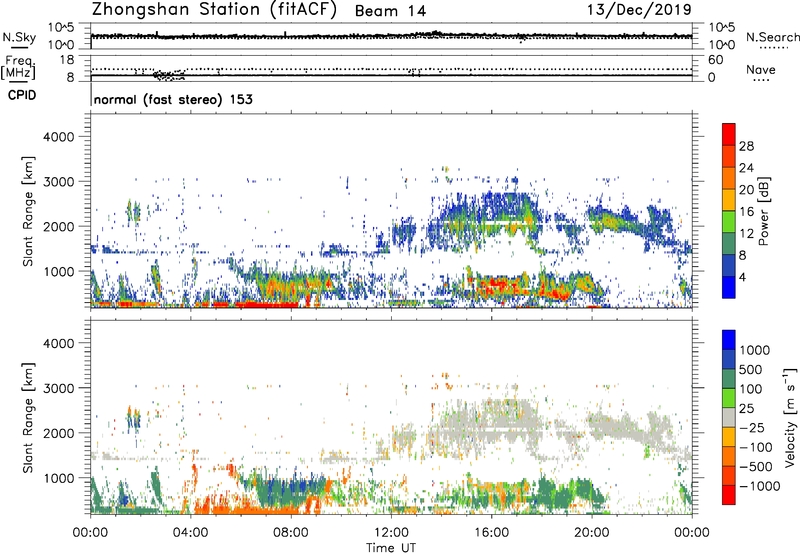Click the yellow 16–20 dB Power colorbar segment
The width and height of the screenshot is (800, 554).
point(729,200)
